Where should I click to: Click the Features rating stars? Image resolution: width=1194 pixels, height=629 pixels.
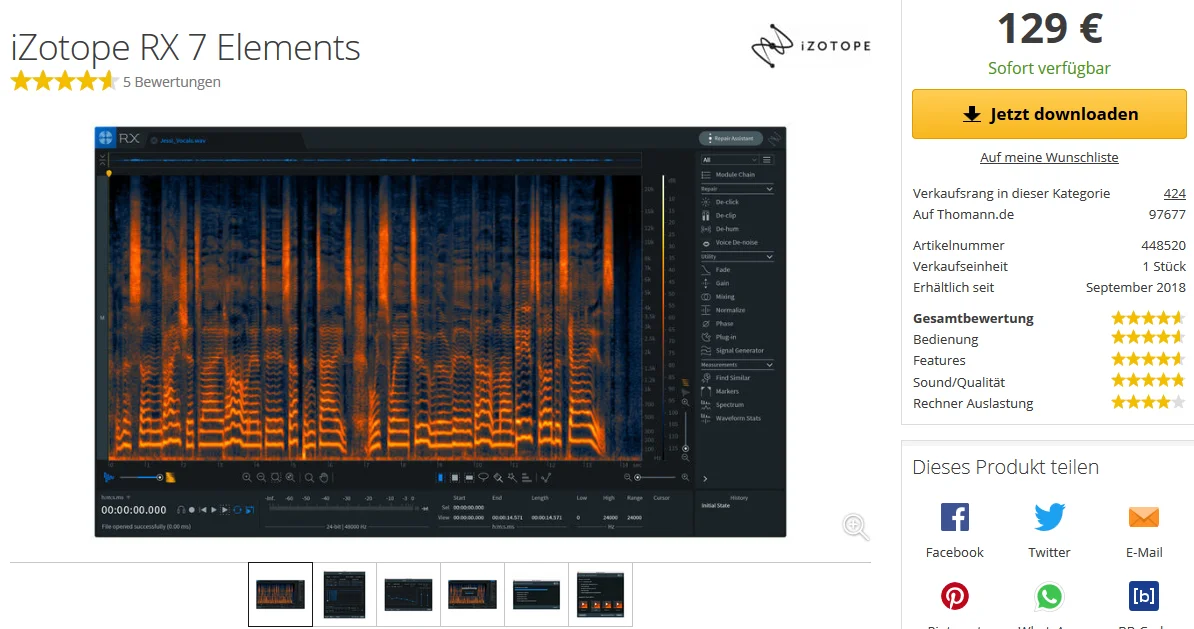1148,360
